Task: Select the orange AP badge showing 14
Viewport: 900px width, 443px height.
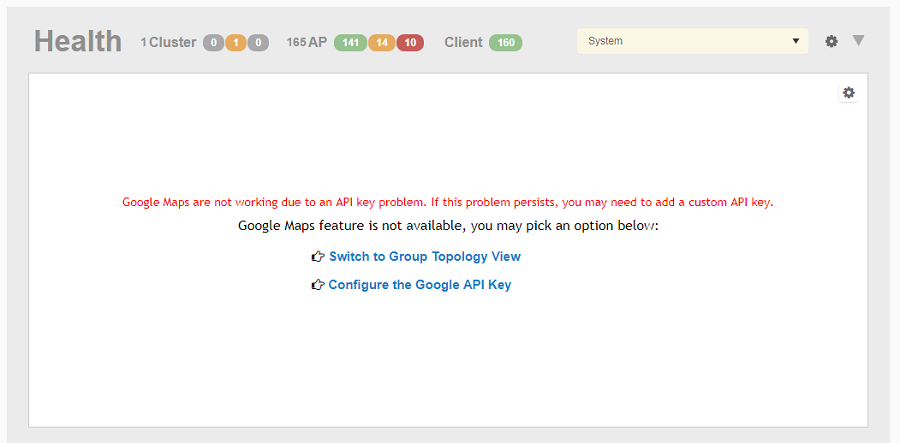Action: point(382,43)
